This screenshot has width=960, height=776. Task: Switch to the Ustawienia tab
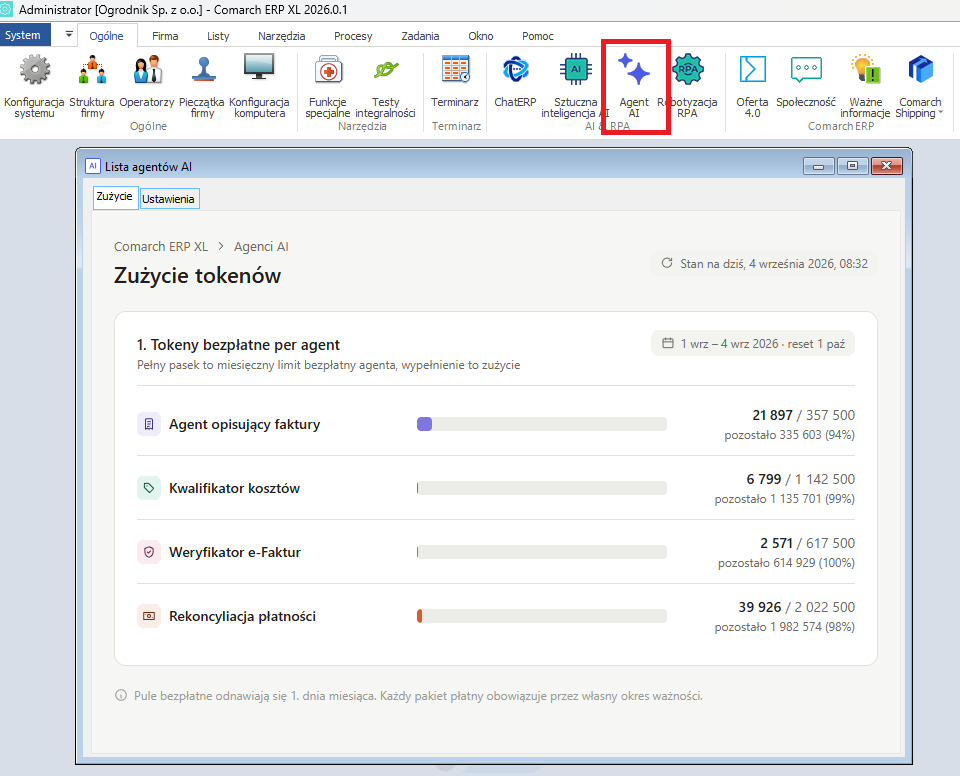point(168,199)
